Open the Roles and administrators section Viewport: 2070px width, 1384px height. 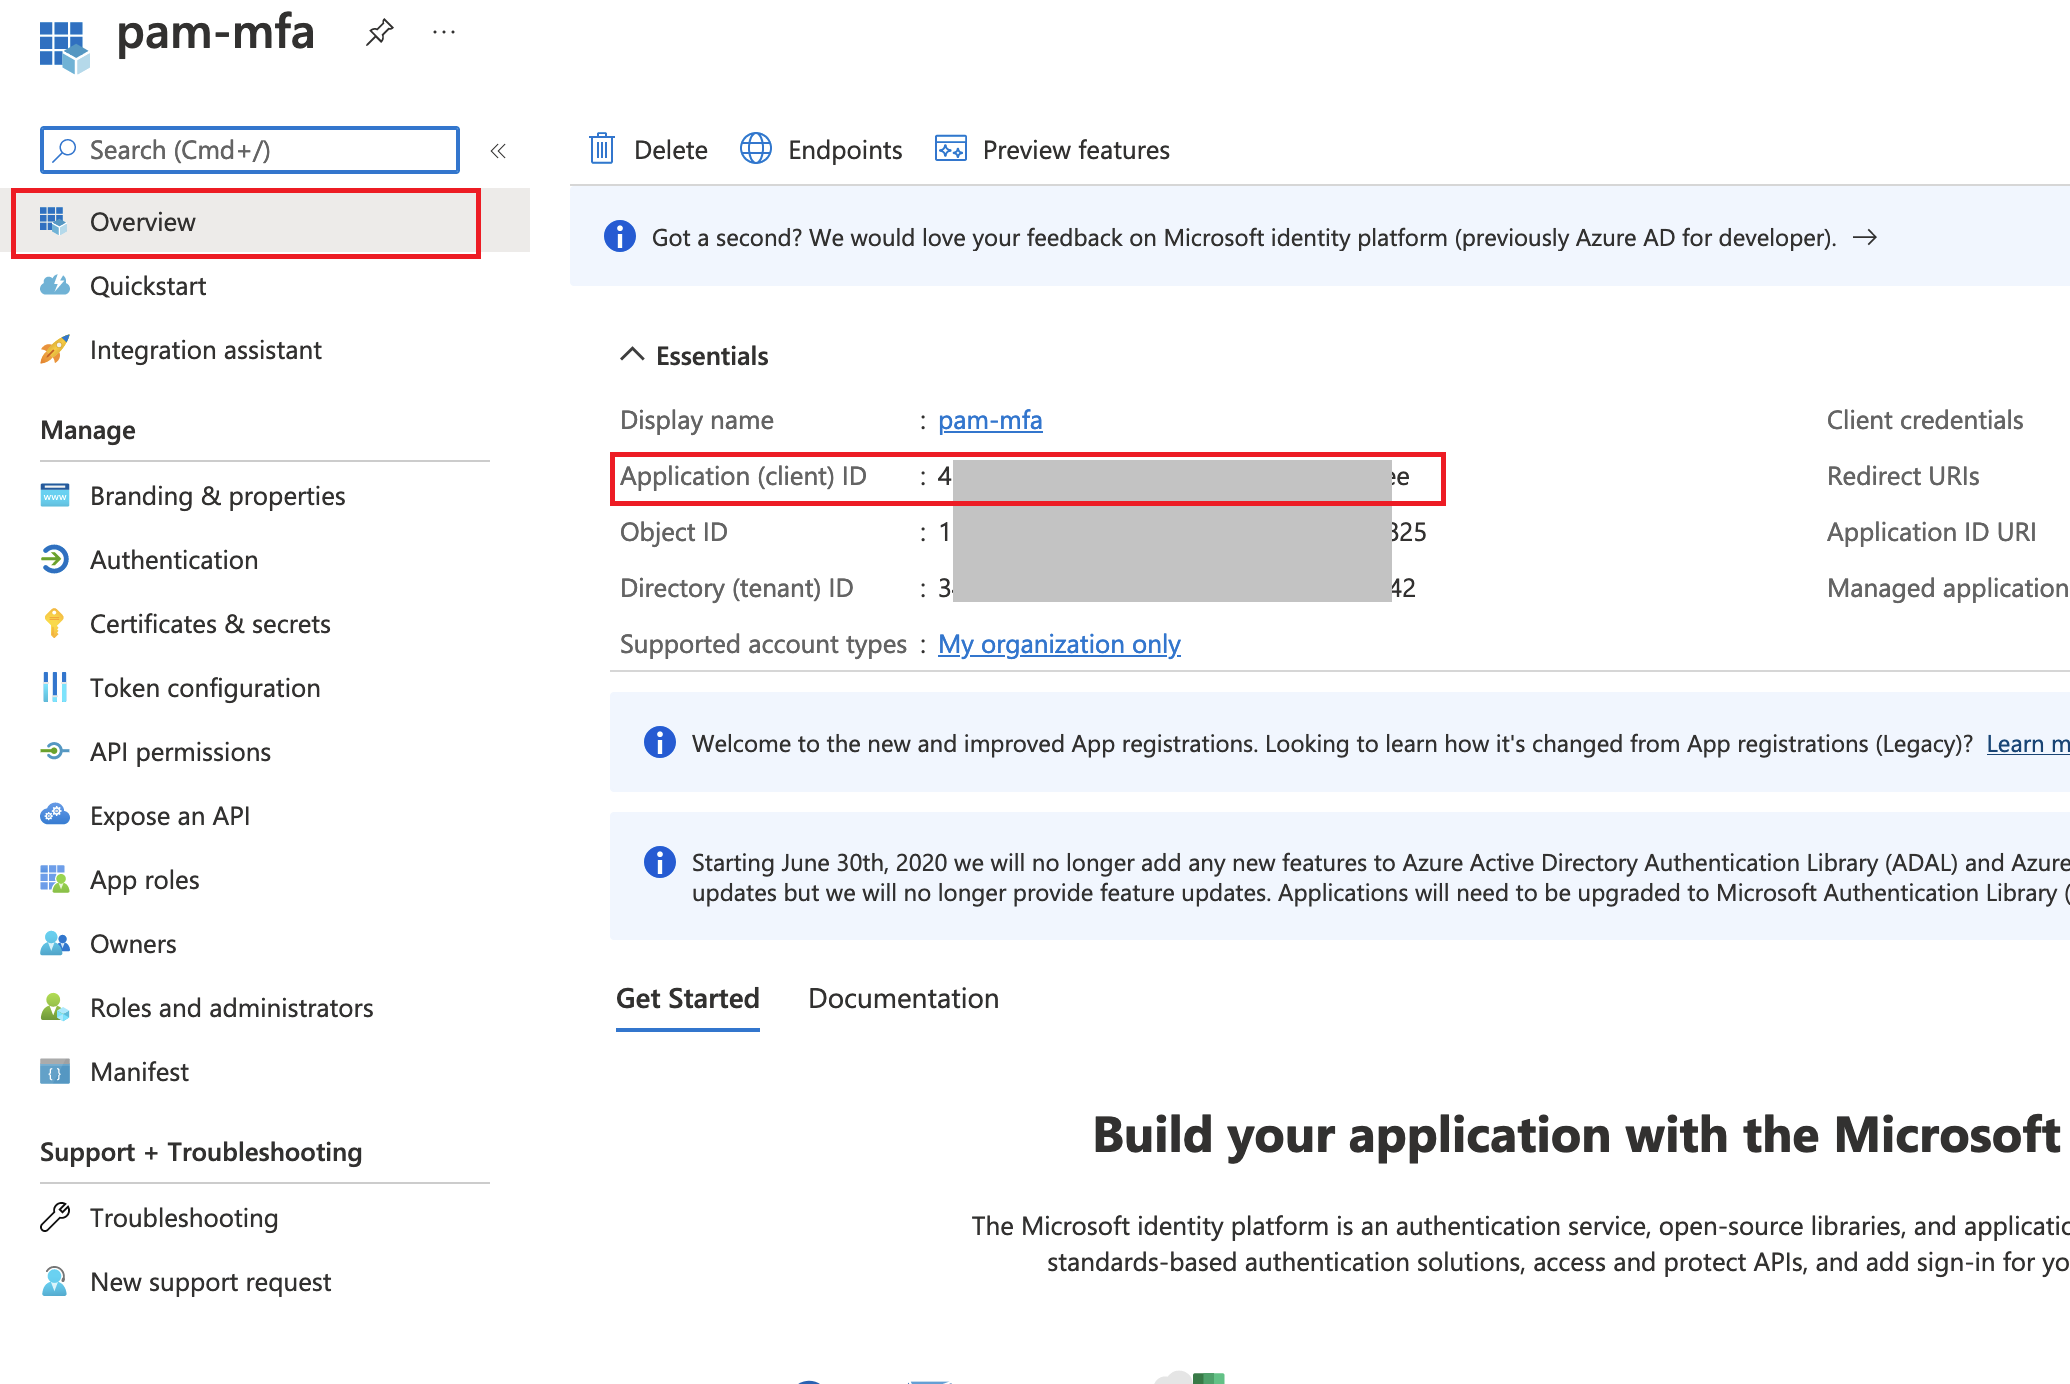(x=231, y=1007)
